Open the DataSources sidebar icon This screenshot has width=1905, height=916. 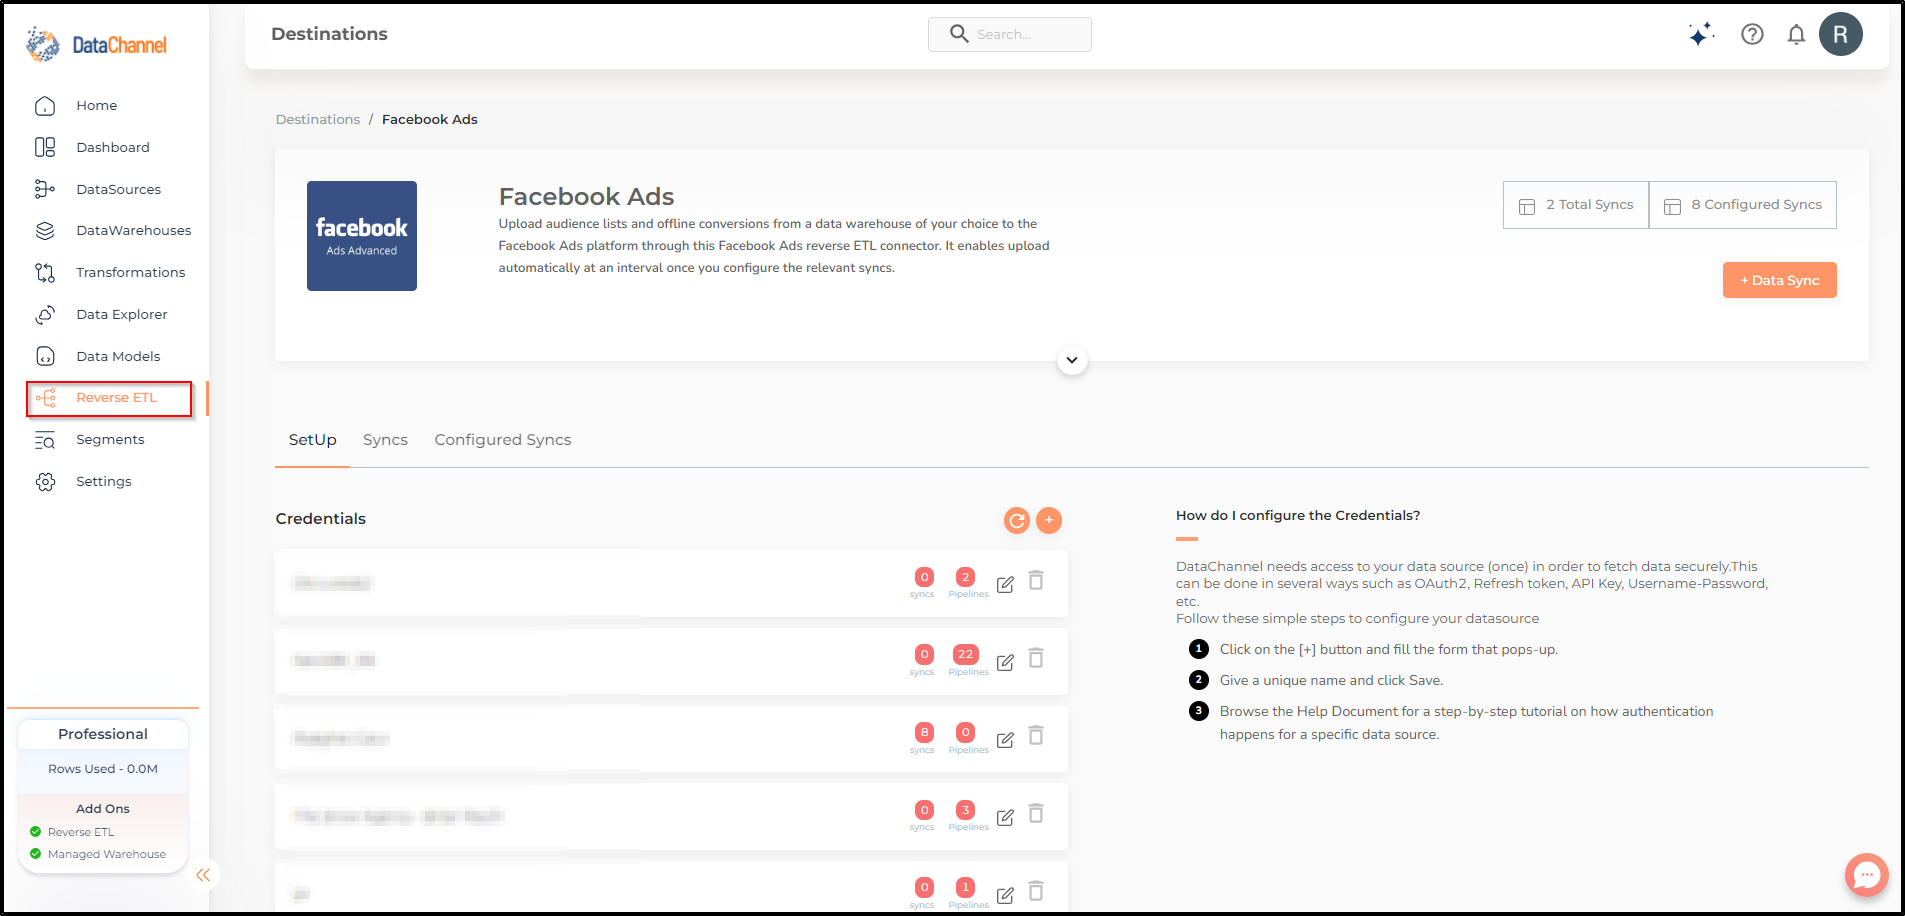pos(45,189)
